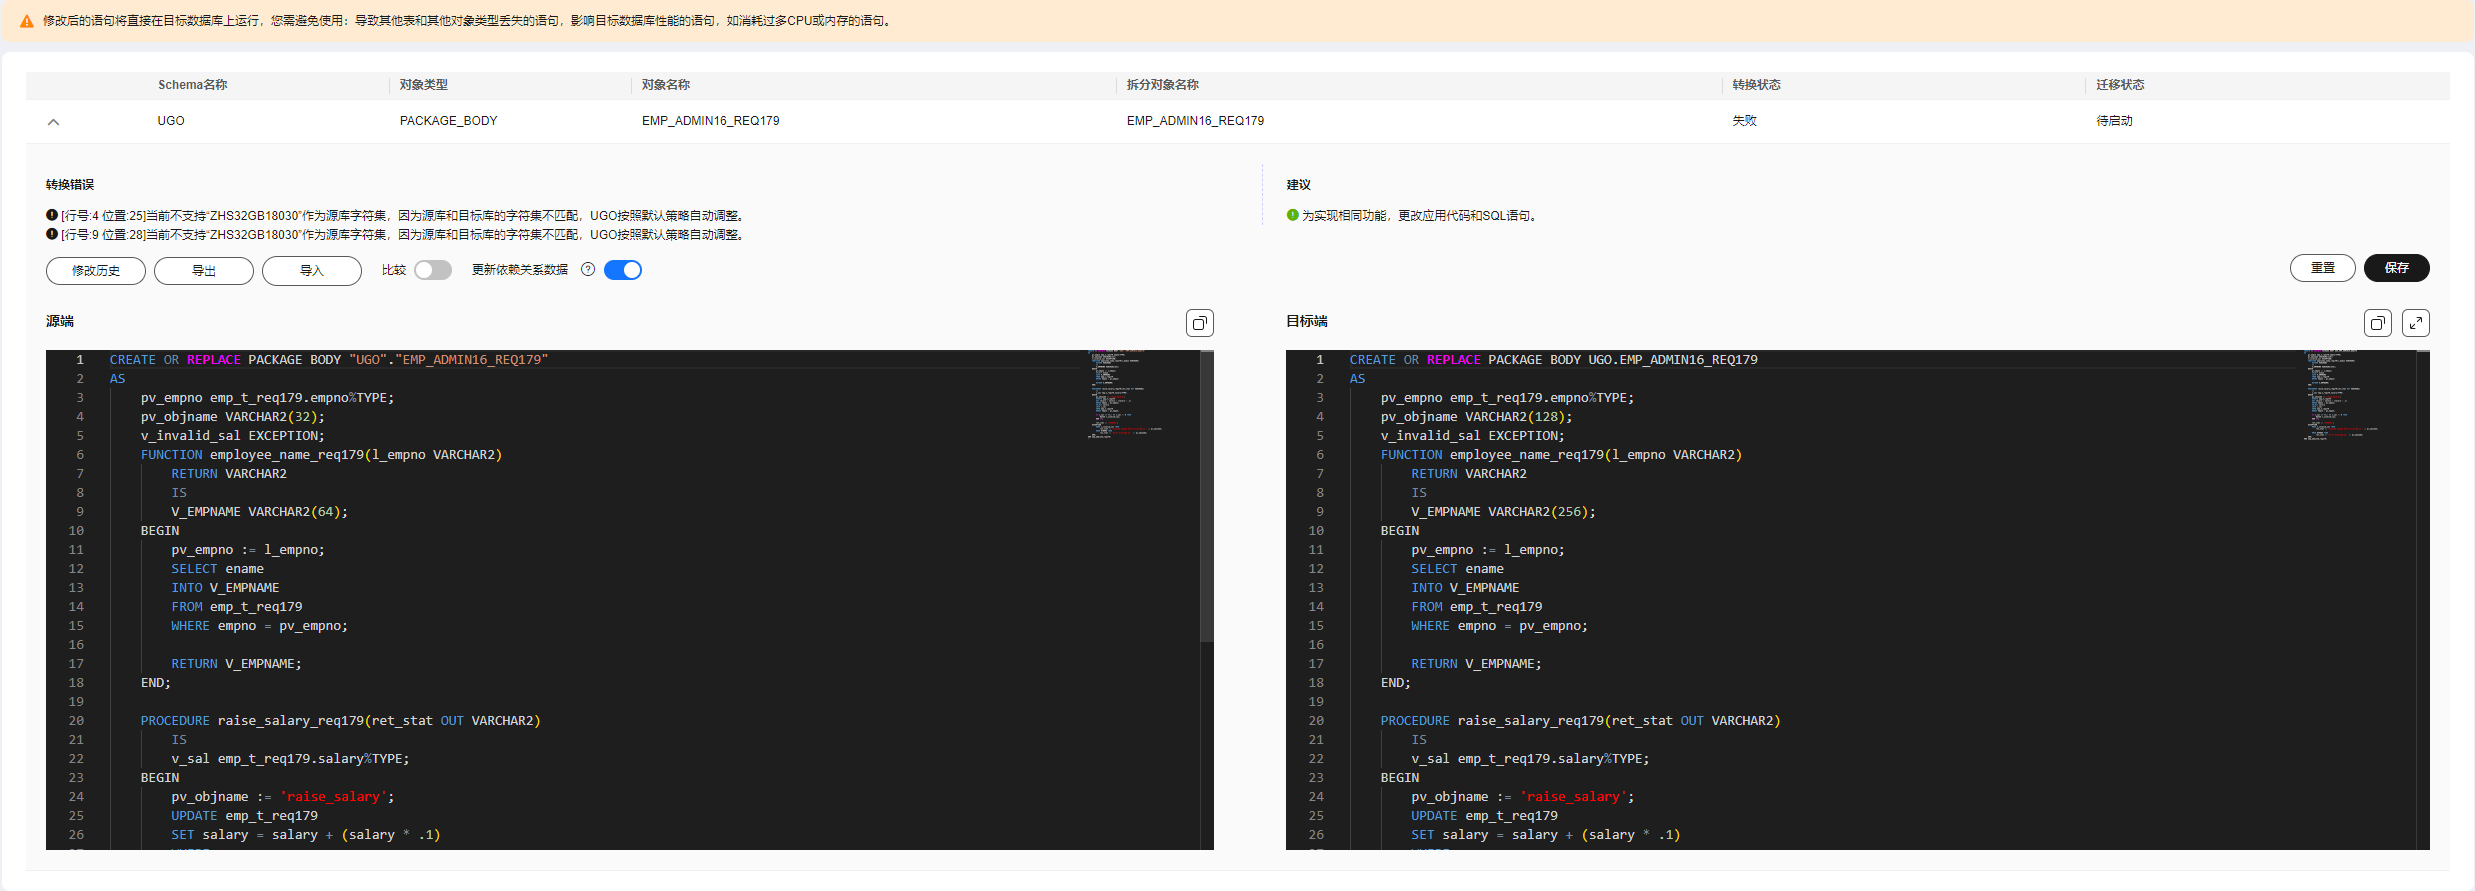Collapse the UGO PACKAGE_BODY row
This screenshot has width=2475, height=891.
tap(54, 121)
